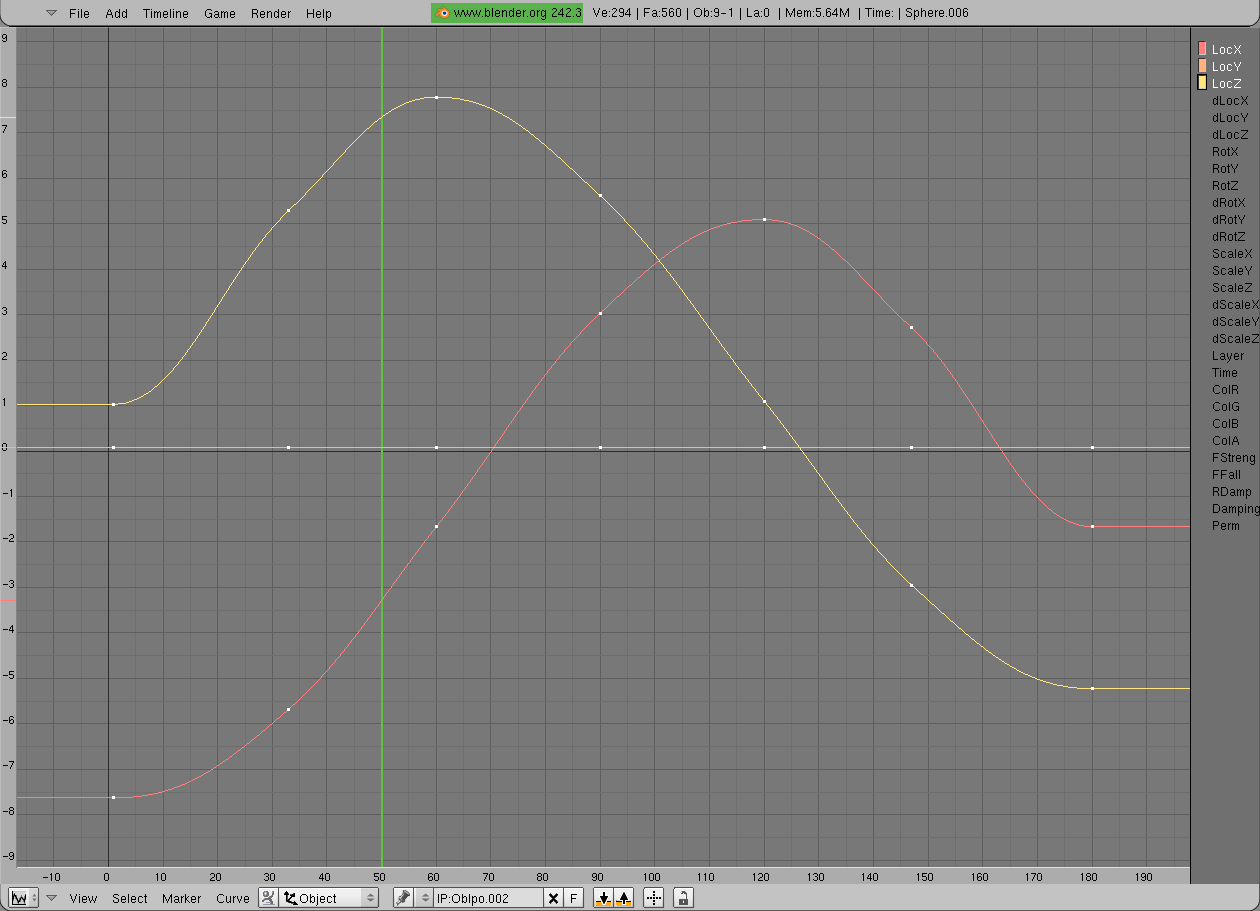Select the ColR channel

tap(1225, 389)
